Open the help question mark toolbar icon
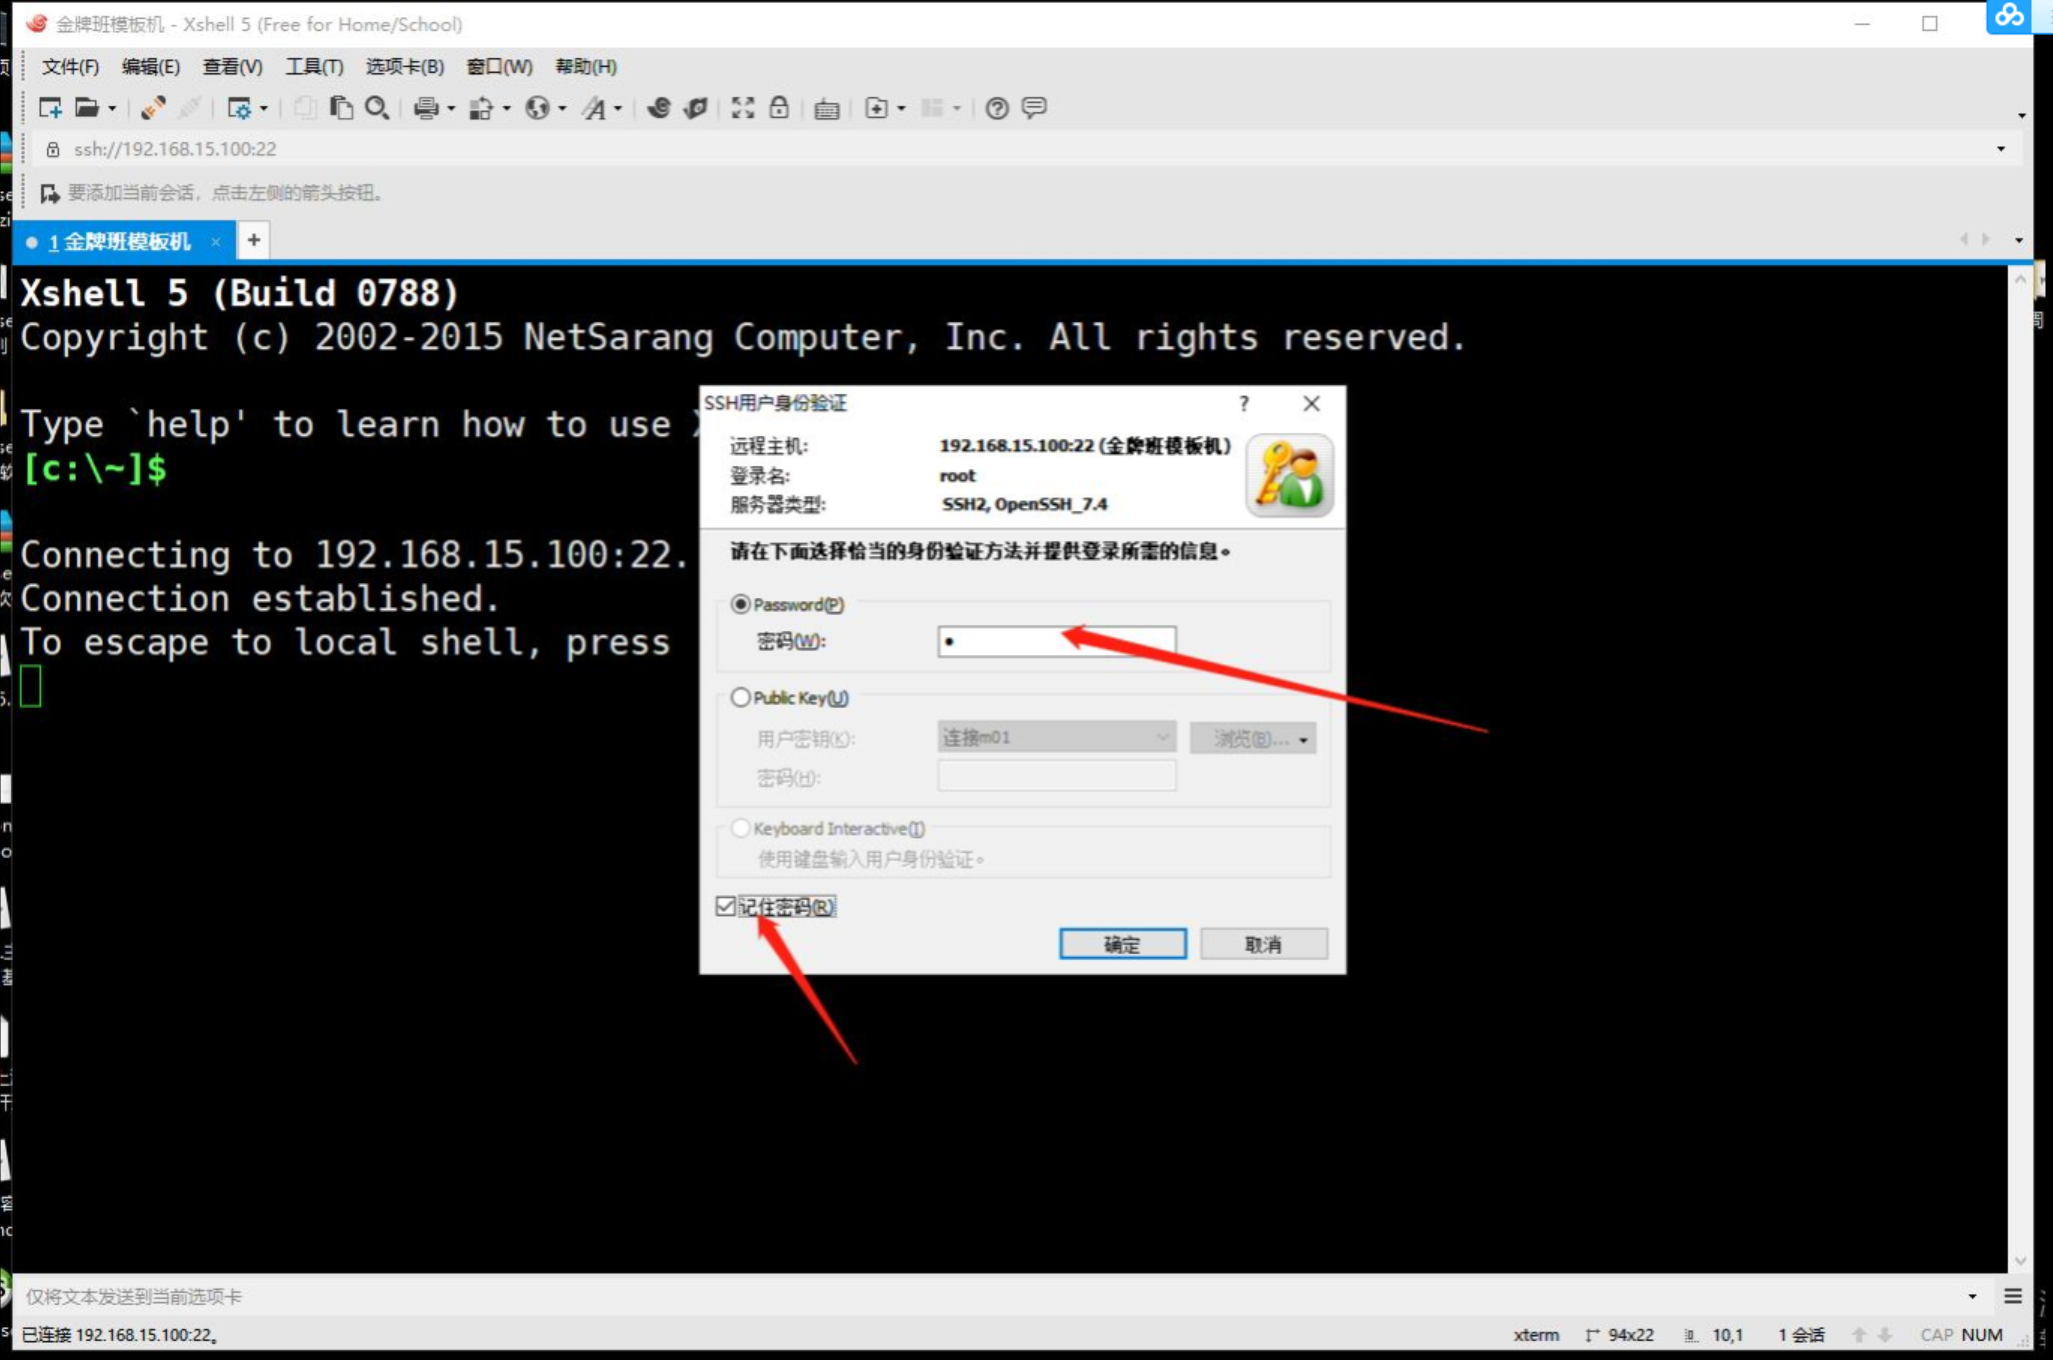The height and width of the screenshot is (1360, 2053). (x=996, y=108)
